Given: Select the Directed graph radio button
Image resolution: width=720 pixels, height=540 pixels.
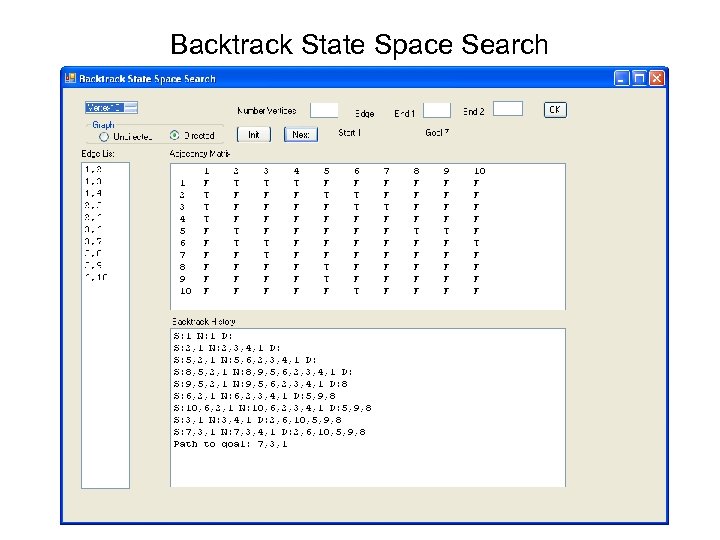Looking at the screenshot, I should click(x=174, y=135).
